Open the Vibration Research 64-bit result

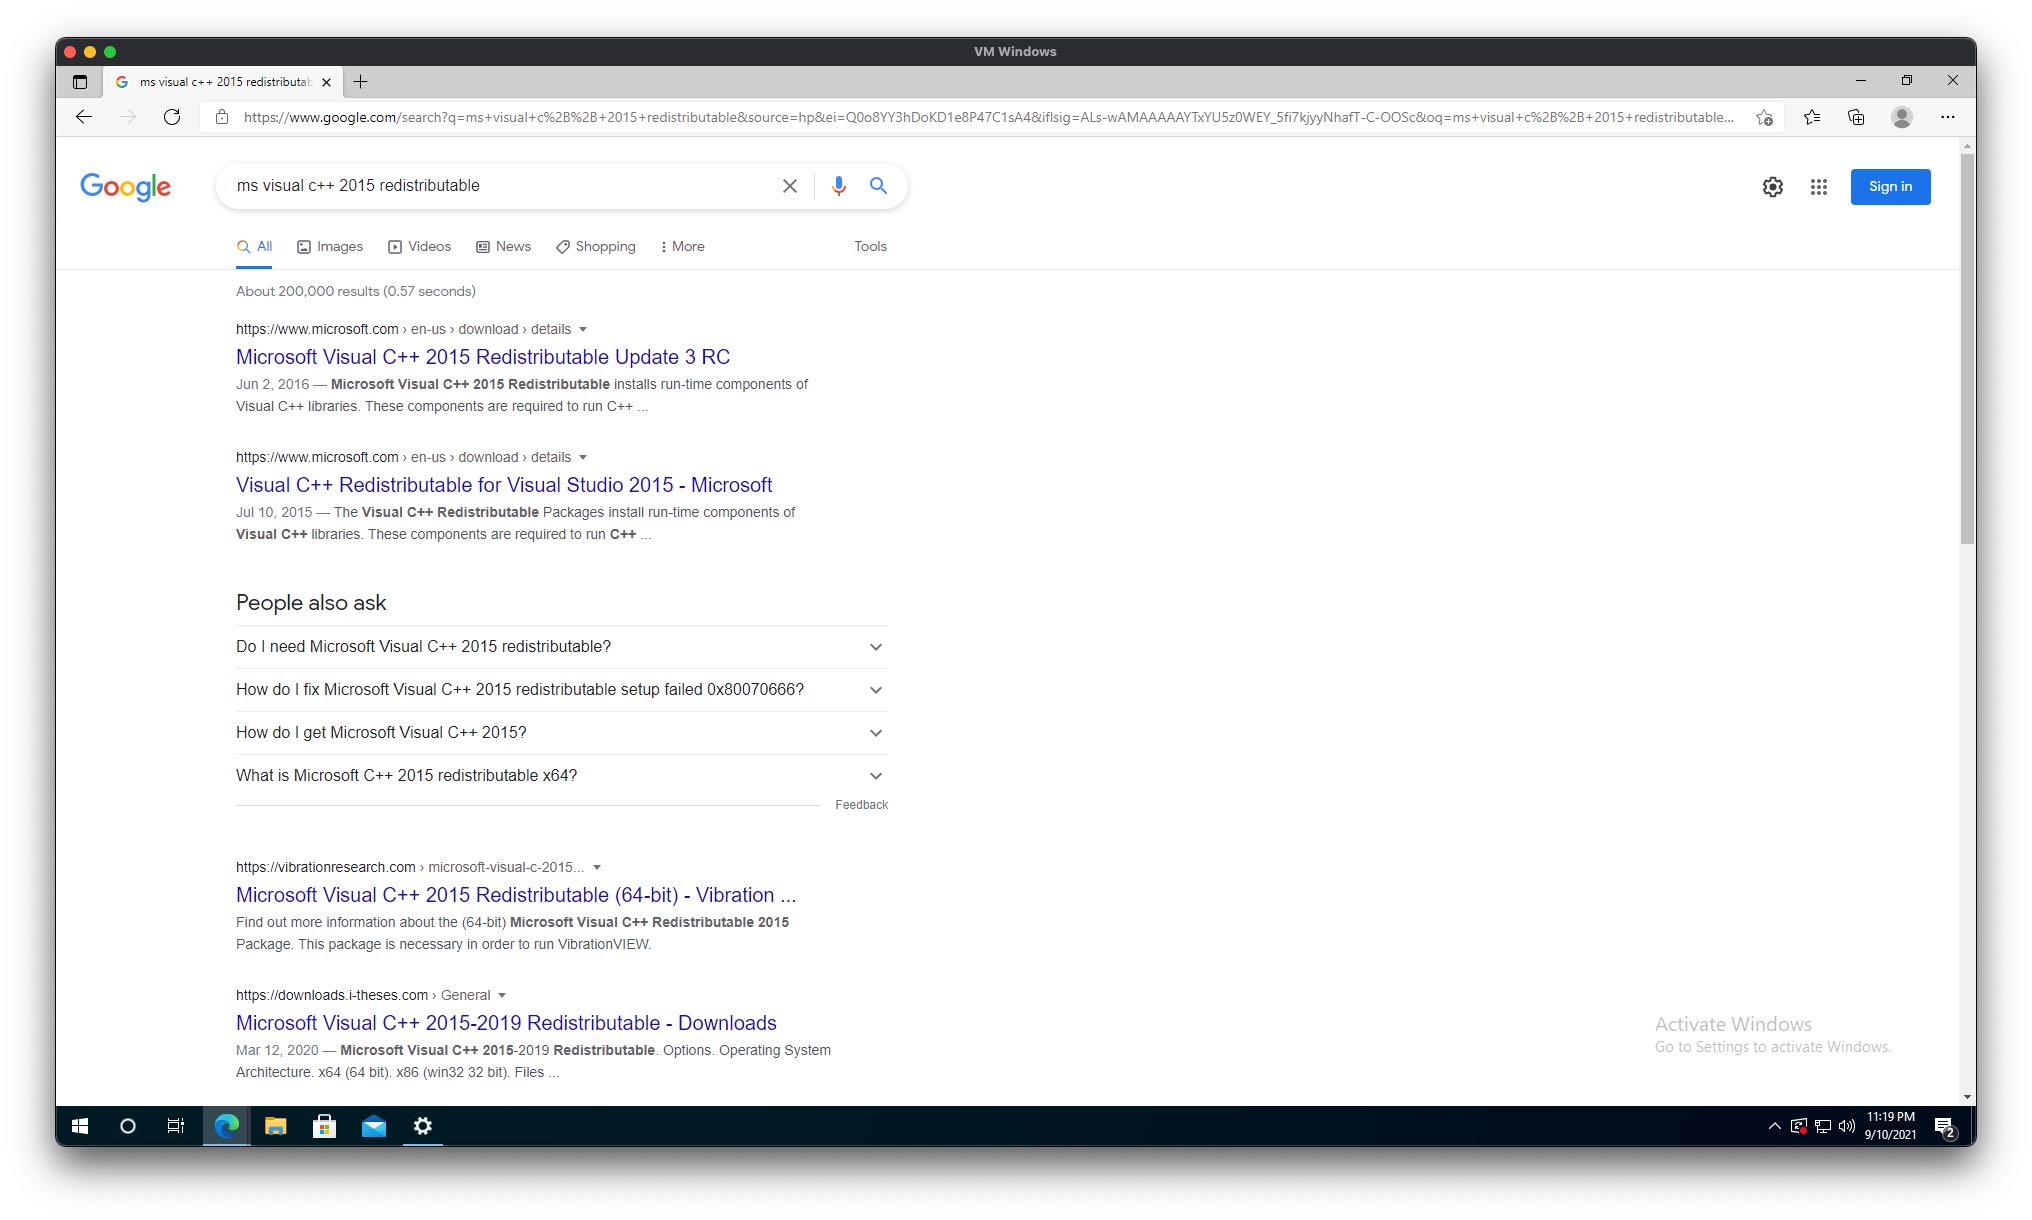tap(516, 895)
